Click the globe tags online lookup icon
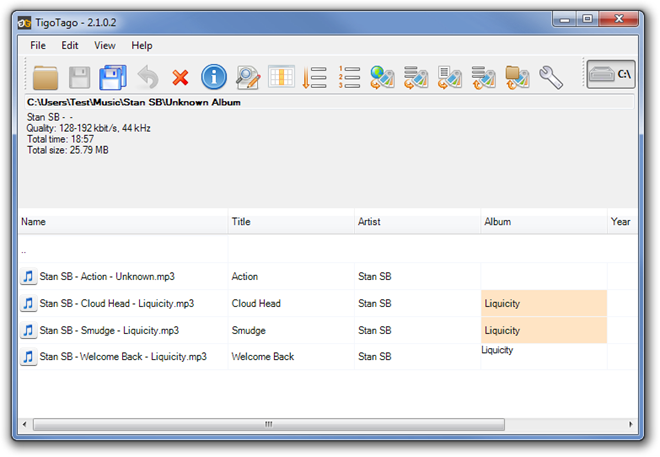The image size is (660, 457). click(x=382, y=77)
